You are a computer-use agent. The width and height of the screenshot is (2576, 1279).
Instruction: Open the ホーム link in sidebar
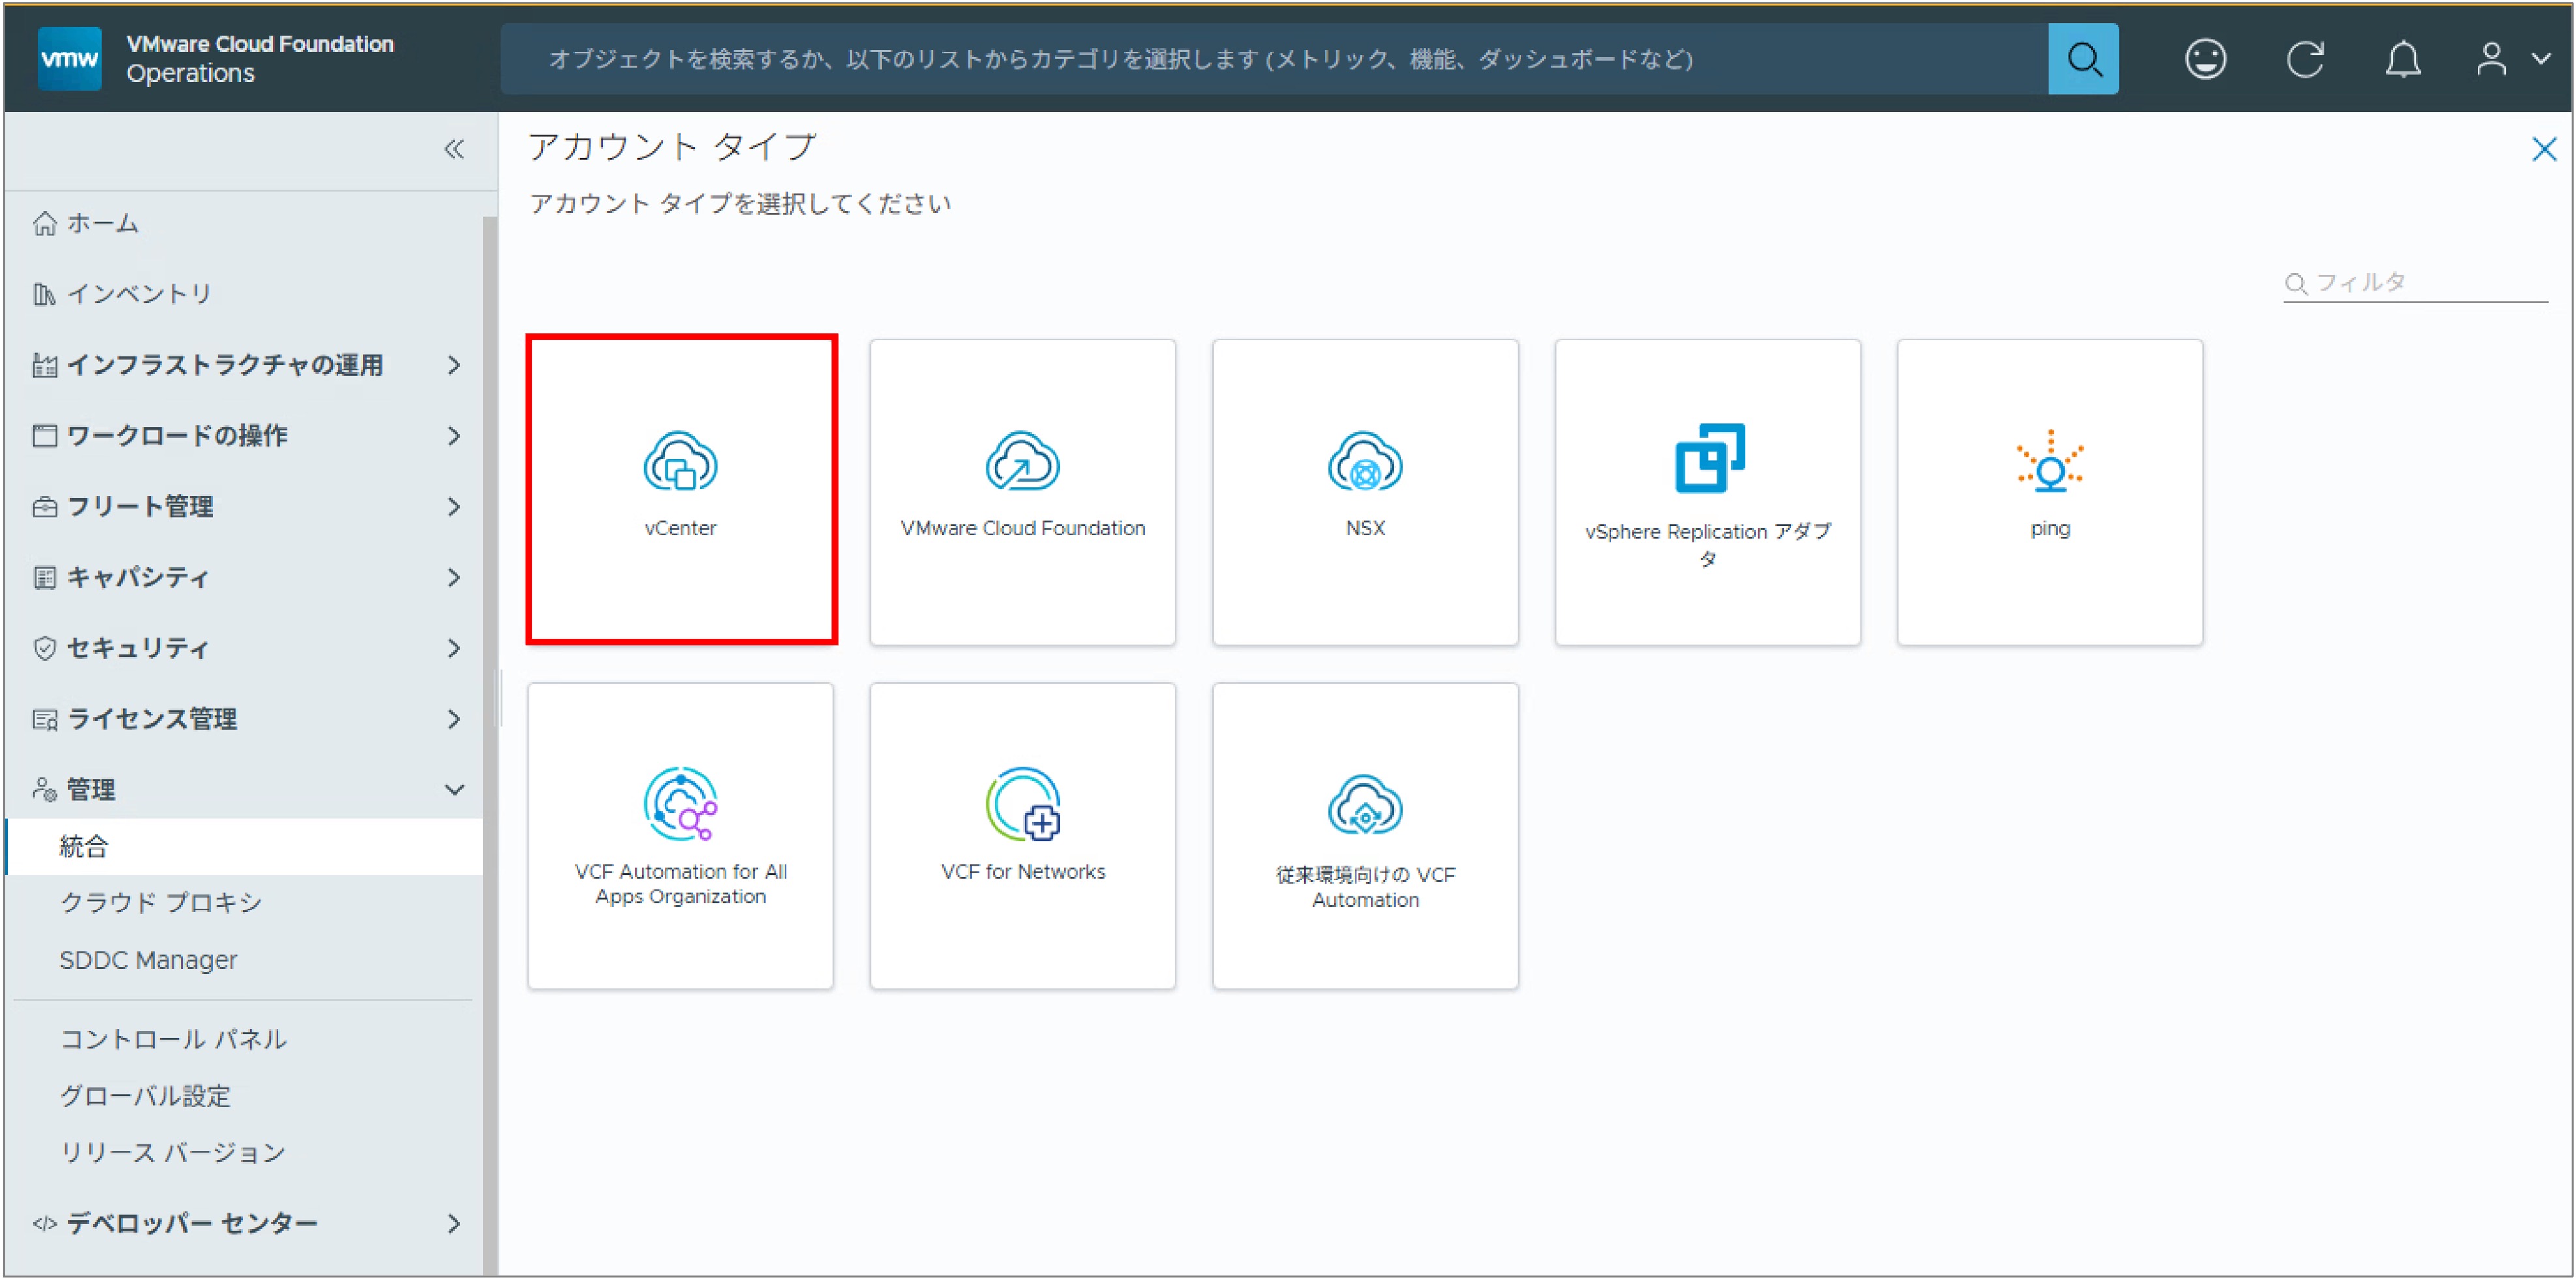tap(102, 222)
